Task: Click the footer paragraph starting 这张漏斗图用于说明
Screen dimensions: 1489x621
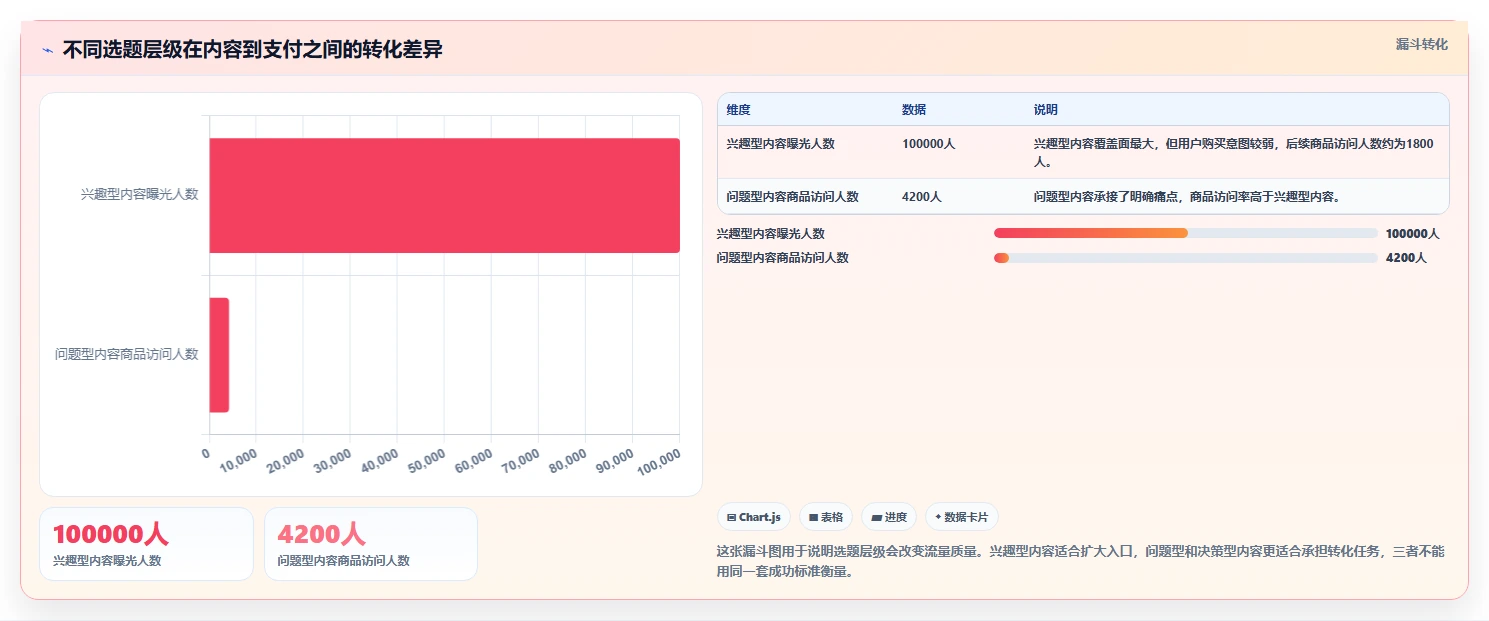Action: coord(1081,562)
